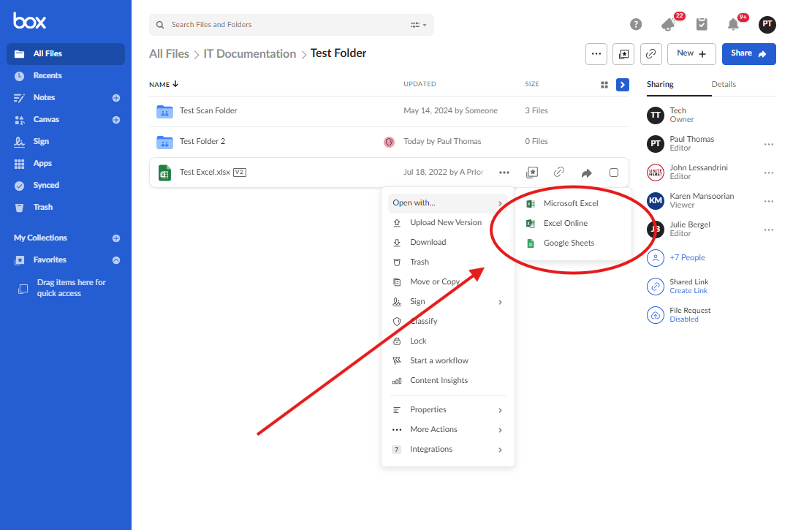This screenshot has width=794, height=530.
Task: Click ellipsis menu on Test Excel row
Action: pyautogui.click(x=504, y=173)
